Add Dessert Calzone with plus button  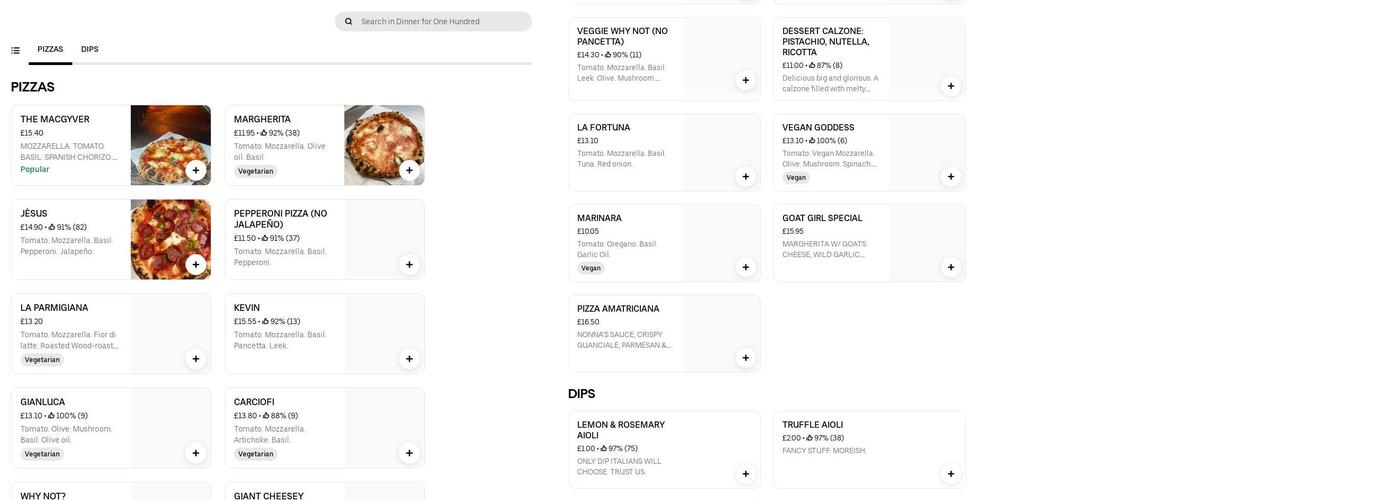951,86
